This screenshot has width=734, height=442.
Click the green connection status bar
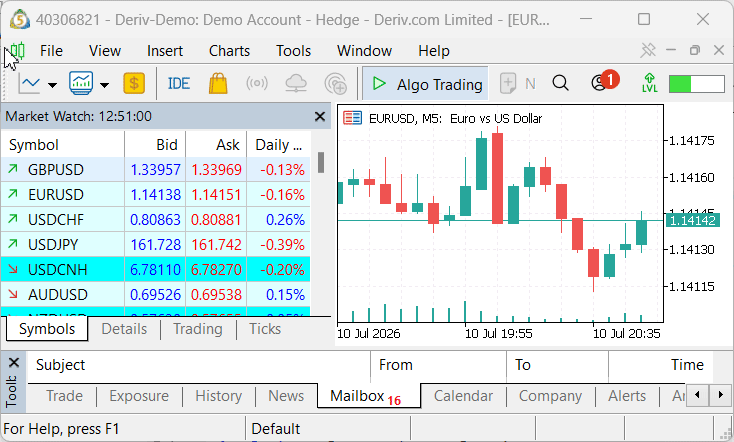[697, 84]
